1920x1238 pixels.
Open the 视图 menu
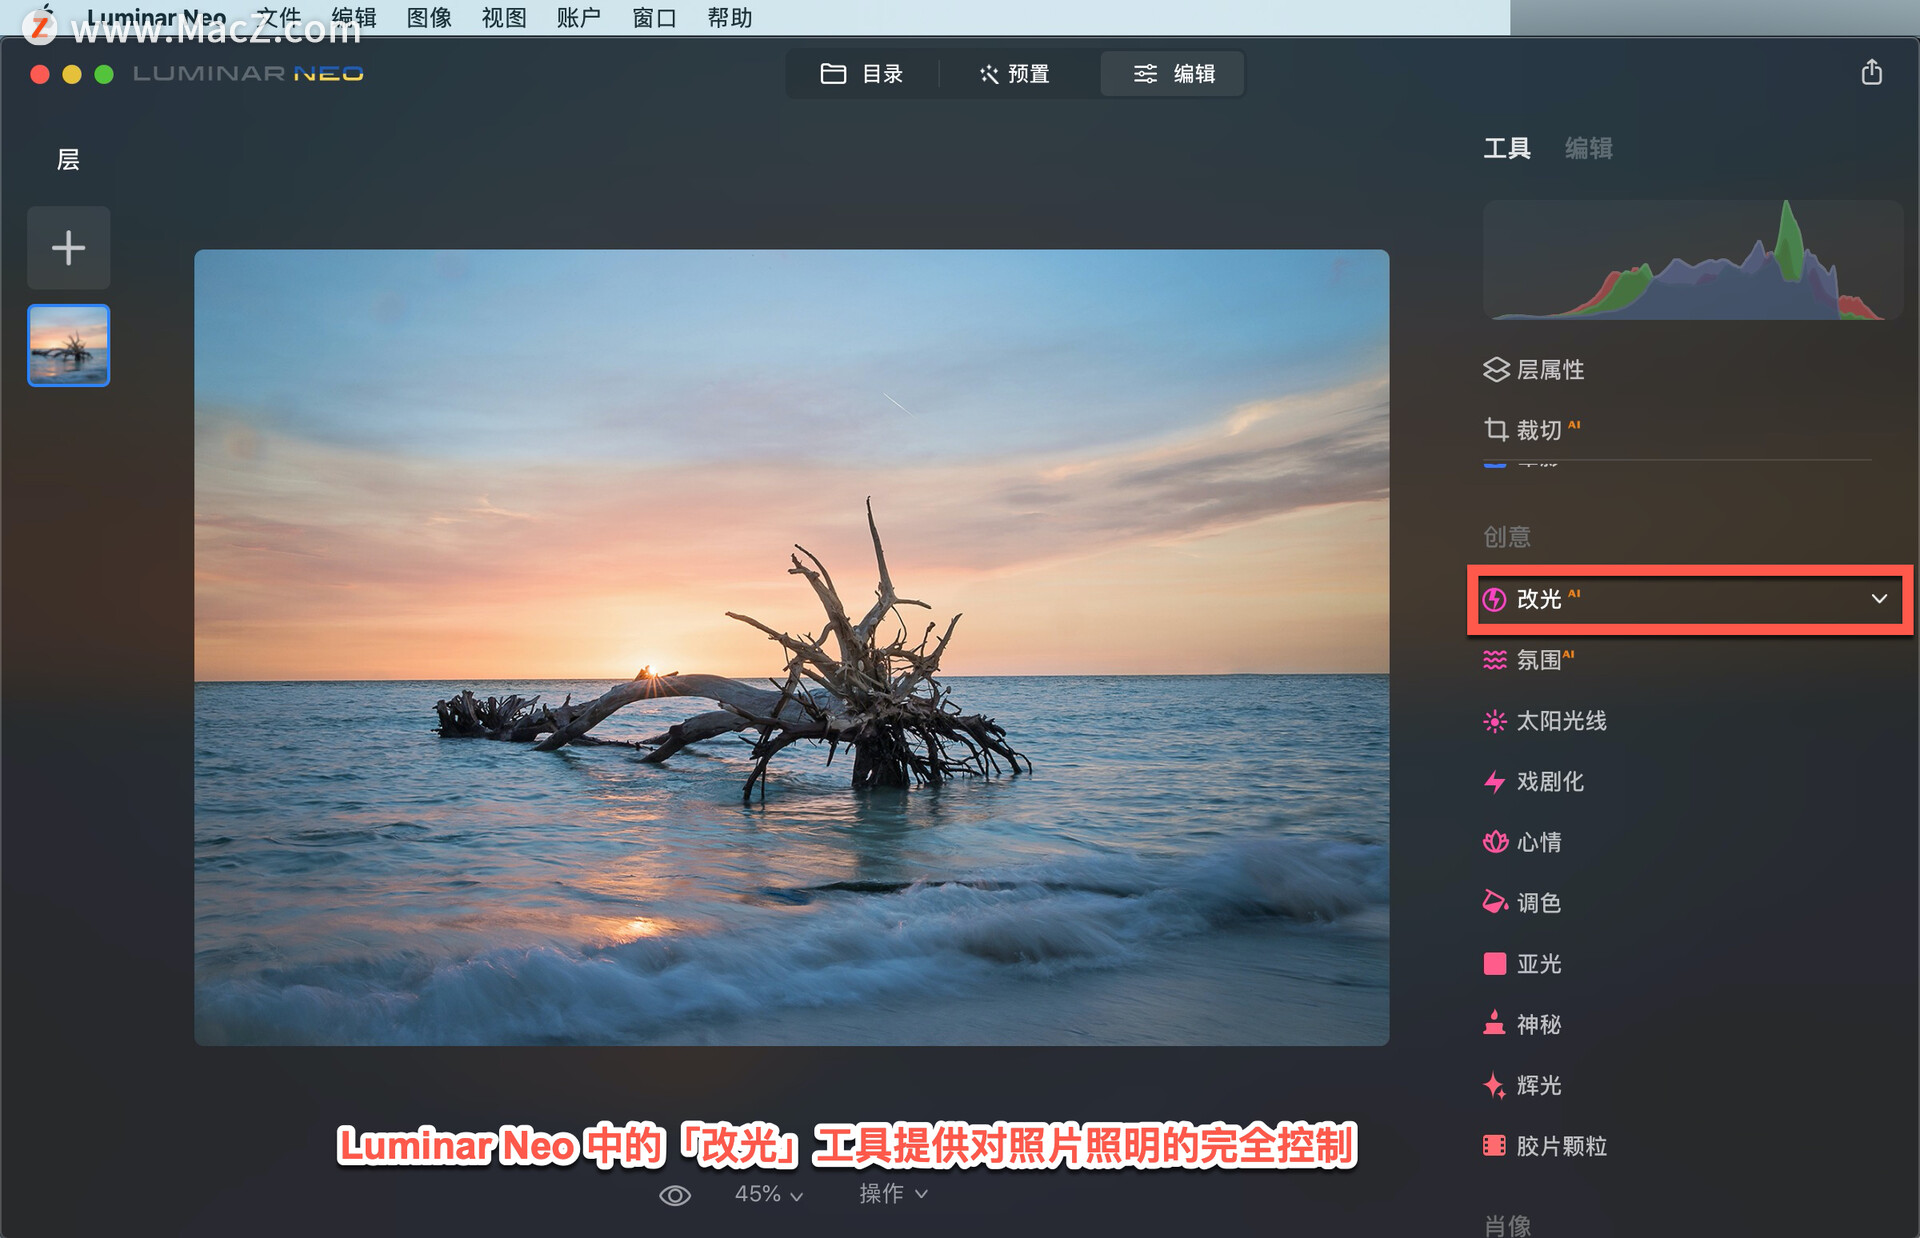coord(504,18)
